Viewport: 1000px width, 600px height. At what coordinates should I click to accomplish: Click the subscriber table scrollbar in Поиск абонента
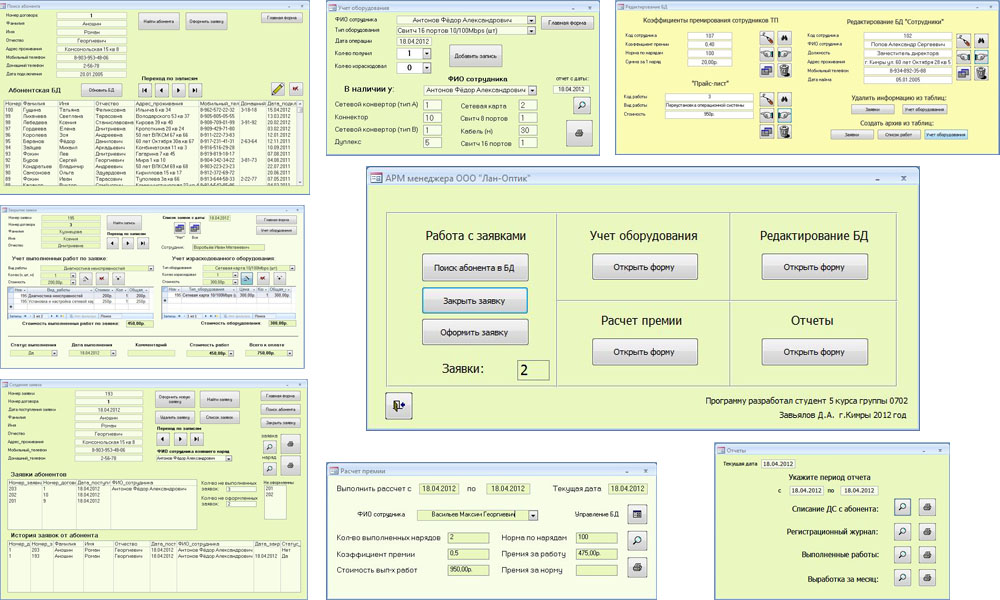300,142
